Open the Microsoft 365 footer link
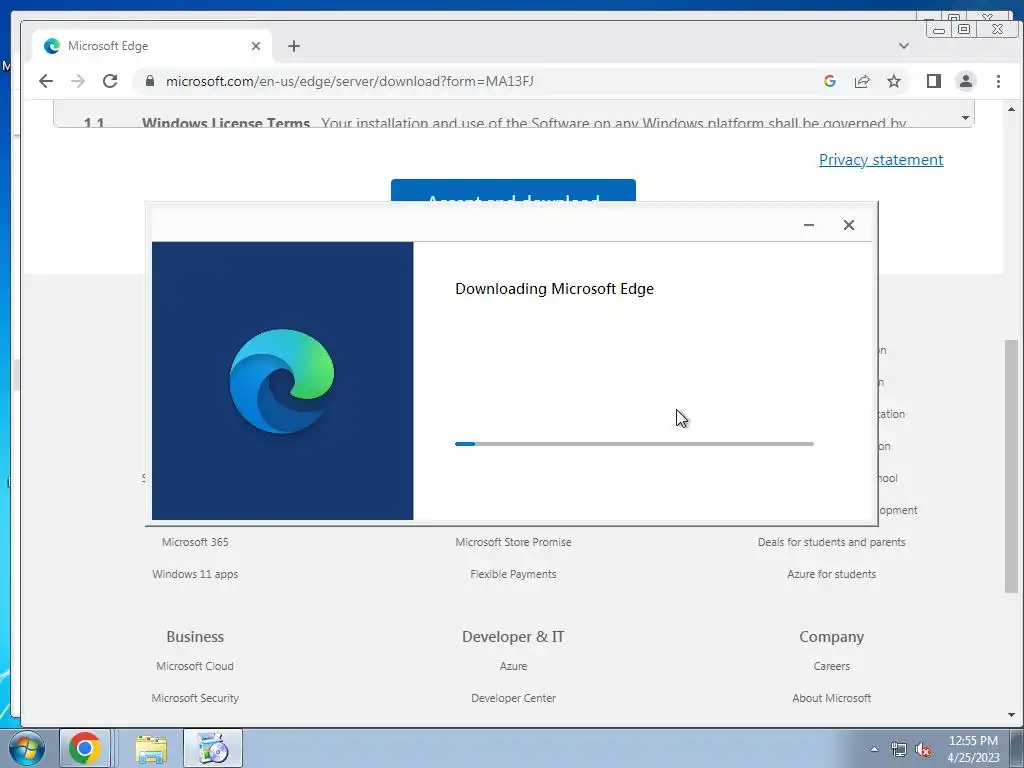Image resolution: width=1024 pixels, height=768 pixels. [195, 542]
